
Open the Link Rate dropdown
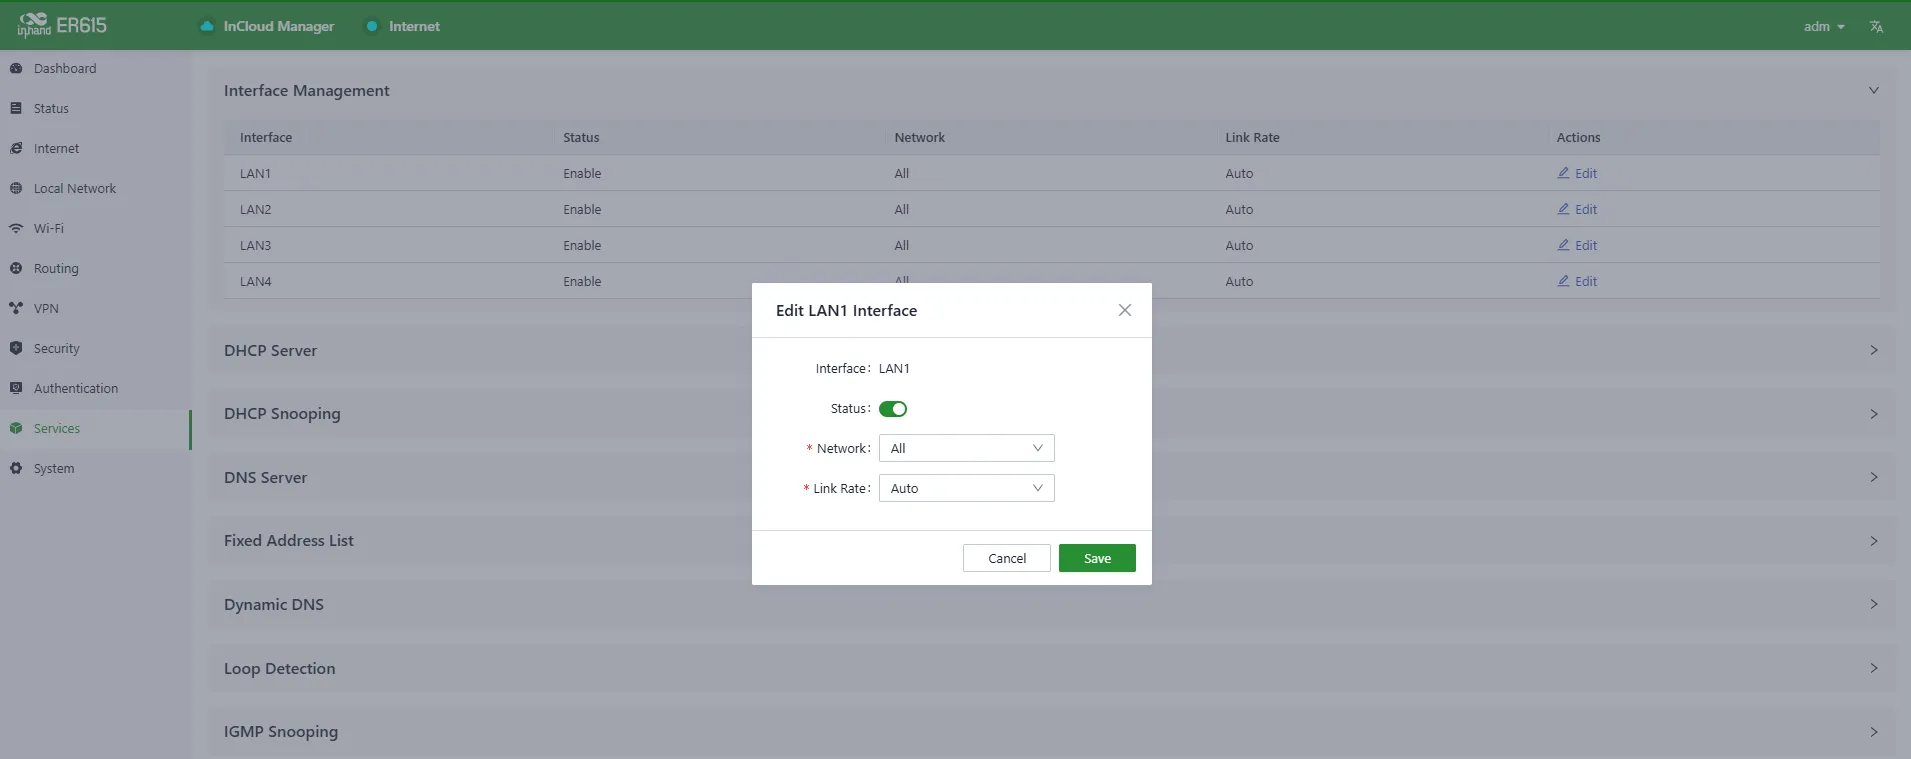tap(966, 488)
